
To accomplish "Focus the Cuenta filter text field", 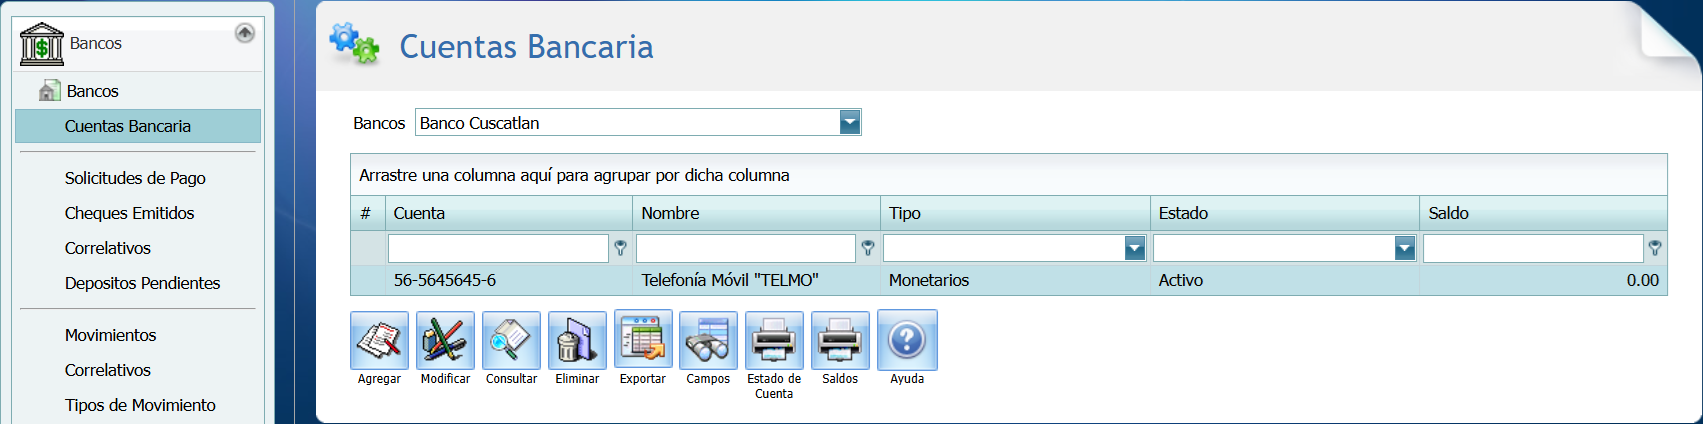I will pyautogui.click(x=498, y=248).
